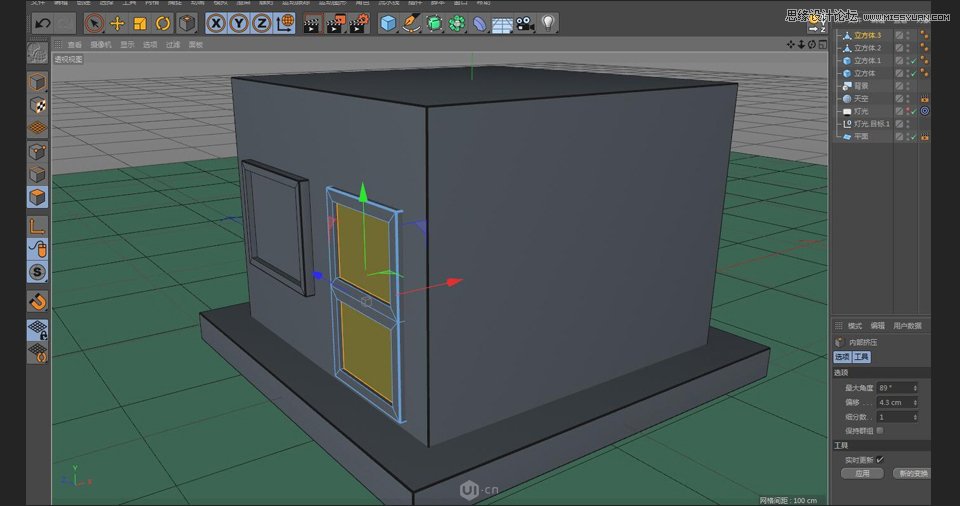960x506 pixels.
Task: Open the green array modeling icon
Action: (x=457, y=24)
